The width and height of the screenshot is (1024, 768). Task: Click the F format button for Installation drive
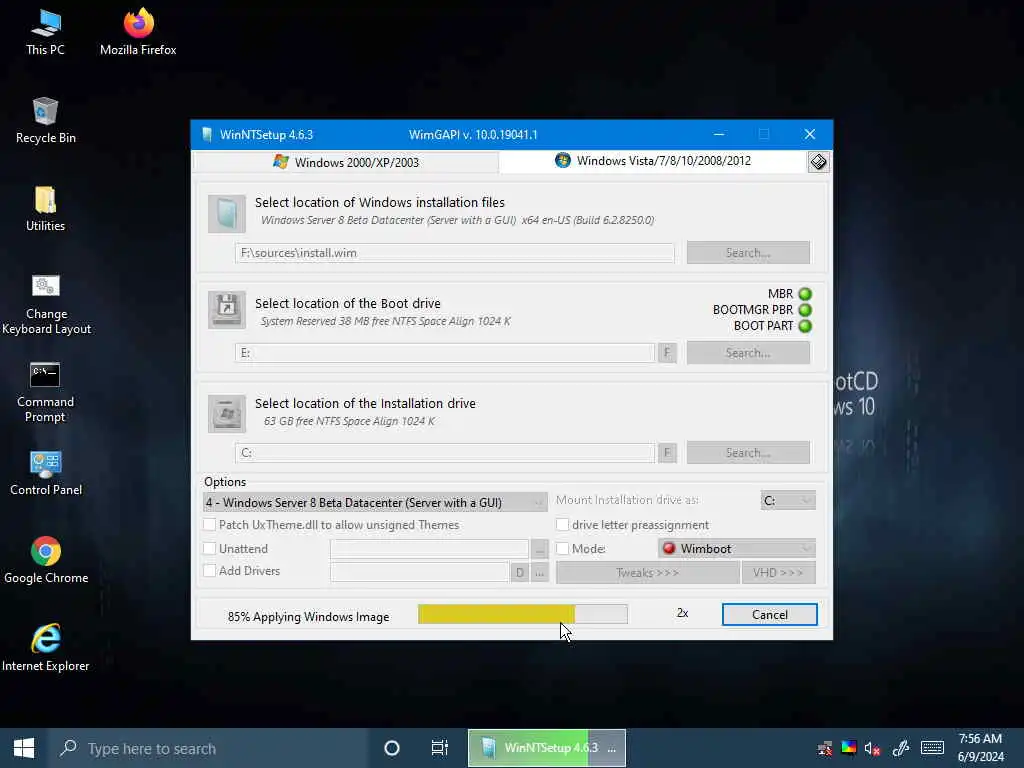tap(667, 453)
